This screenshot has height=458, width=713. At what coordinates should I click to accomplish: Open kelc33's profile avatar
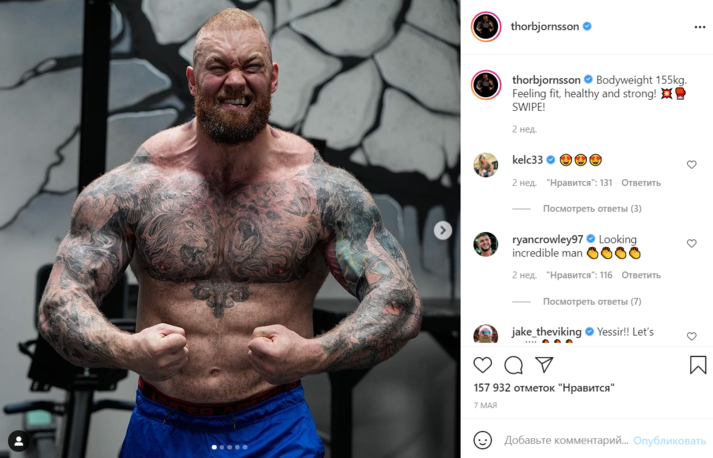coord(485,165)
